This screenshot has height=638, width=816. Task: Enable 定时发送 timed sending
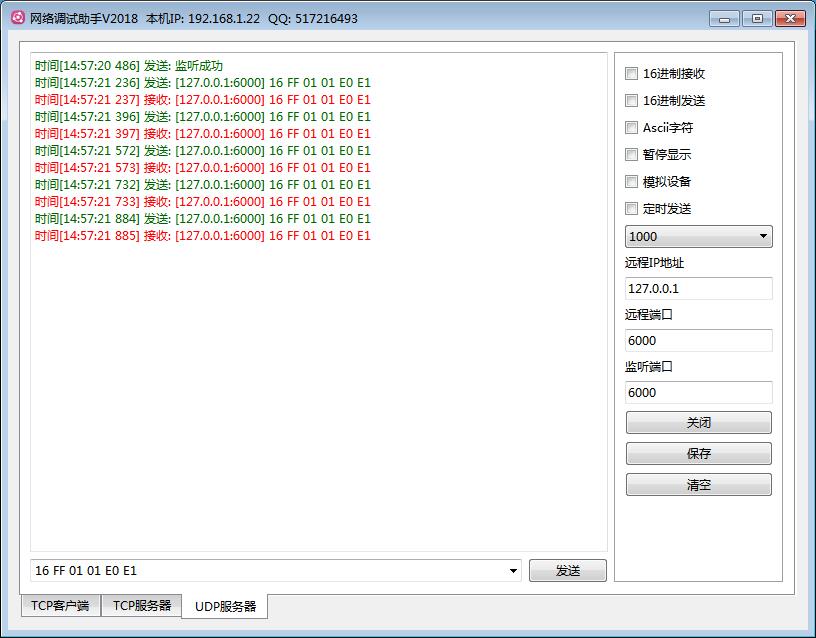(631, 208)
